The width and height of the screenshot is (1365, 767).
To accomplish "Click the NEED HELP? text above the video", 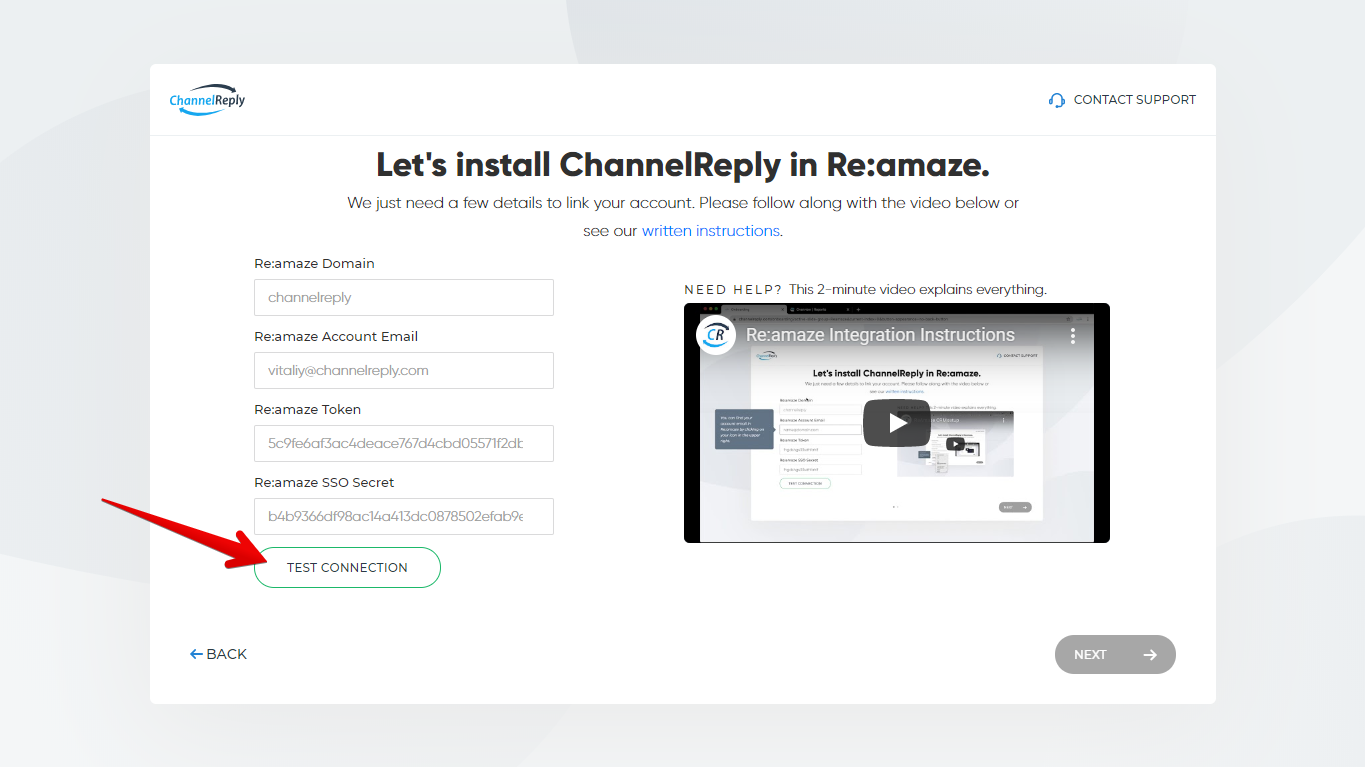I will coord(733,290).
